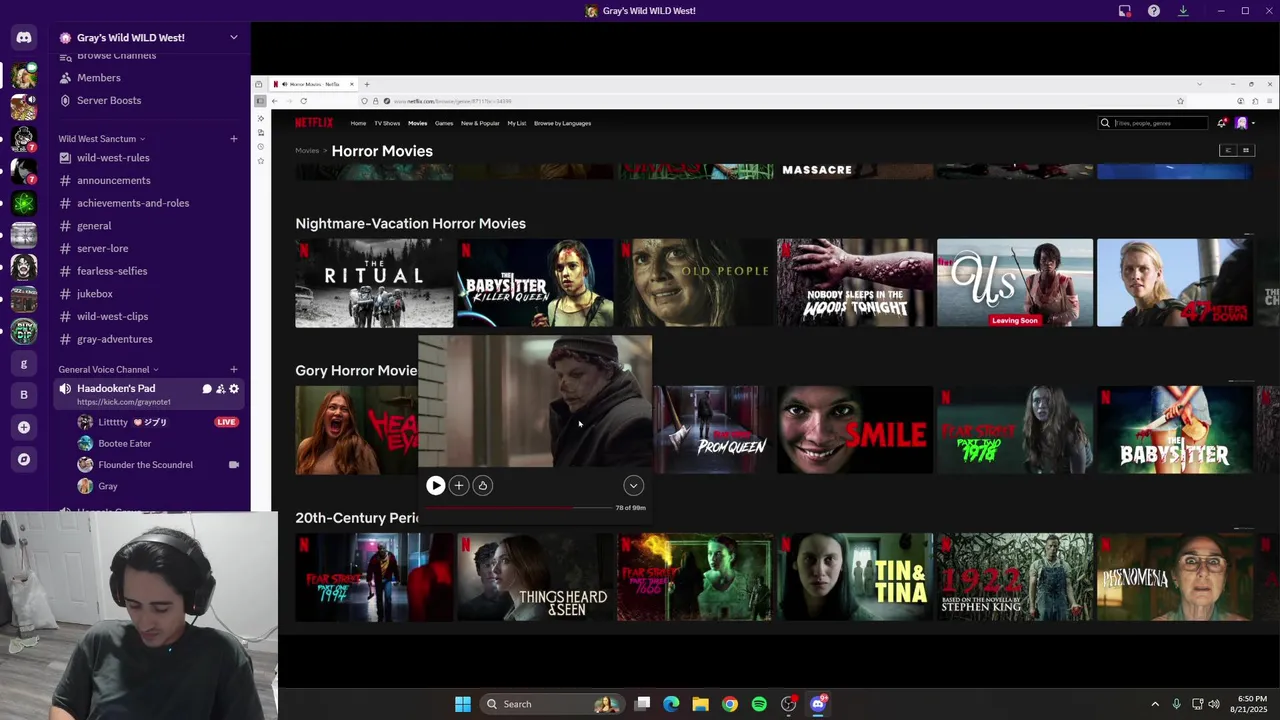Viewport: 1280px width, 720px height.
Task: Show hidden icons in system tray
Action: click(x=1155, y=704)
